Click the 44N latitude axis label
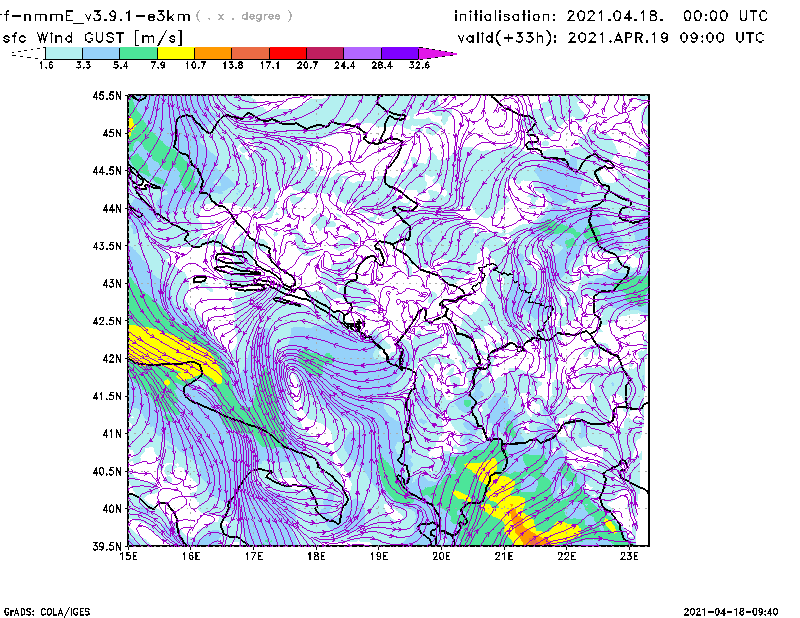The height and width of the screenshot is (618, 800). pyautogui.click(x=112, y=208)
